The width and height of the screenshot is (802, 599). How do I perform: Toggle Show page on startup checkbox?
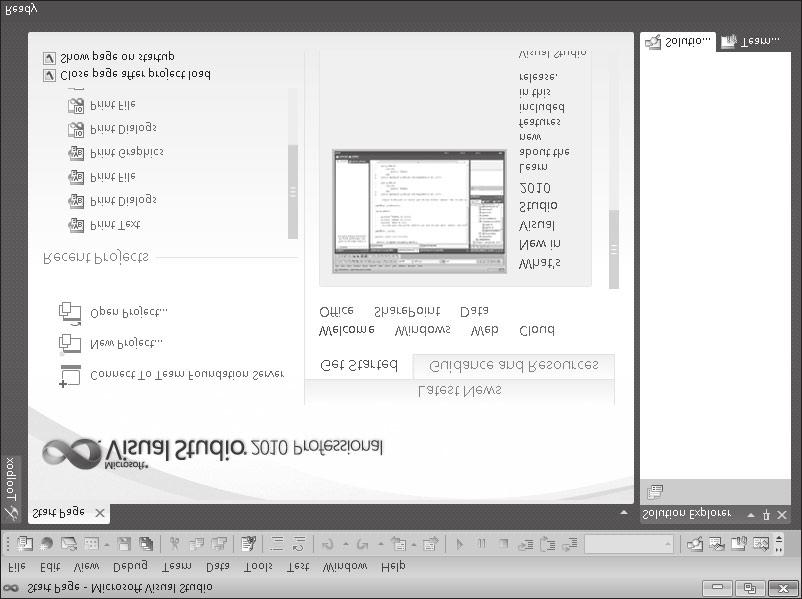(x=49, y=58)
